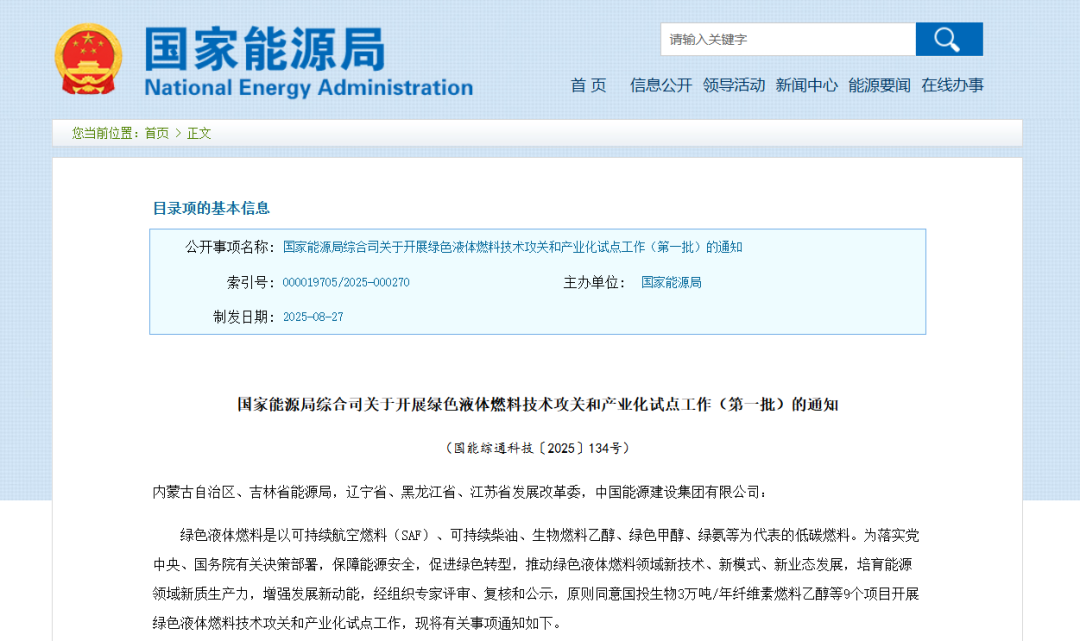Open the notice title link under 公开事项名称
1080x641 pixels.
point(514,247)
